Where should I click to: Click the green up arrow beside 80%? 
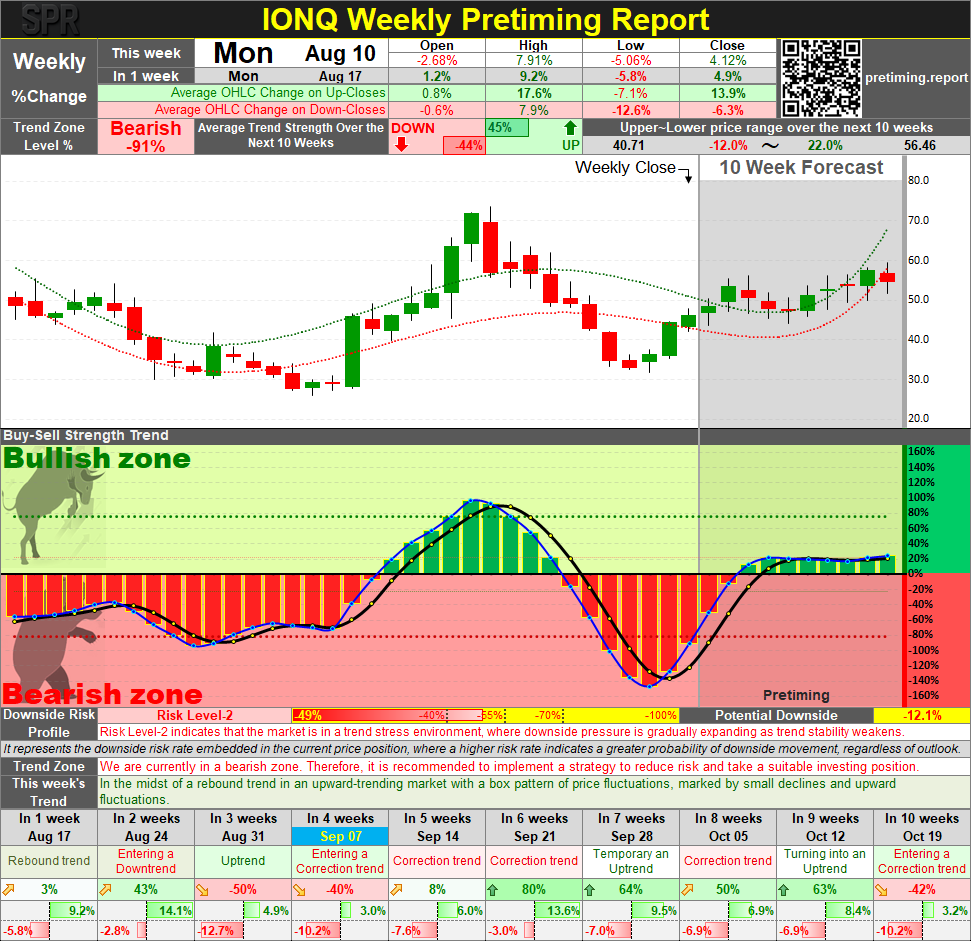click(493, 890)
